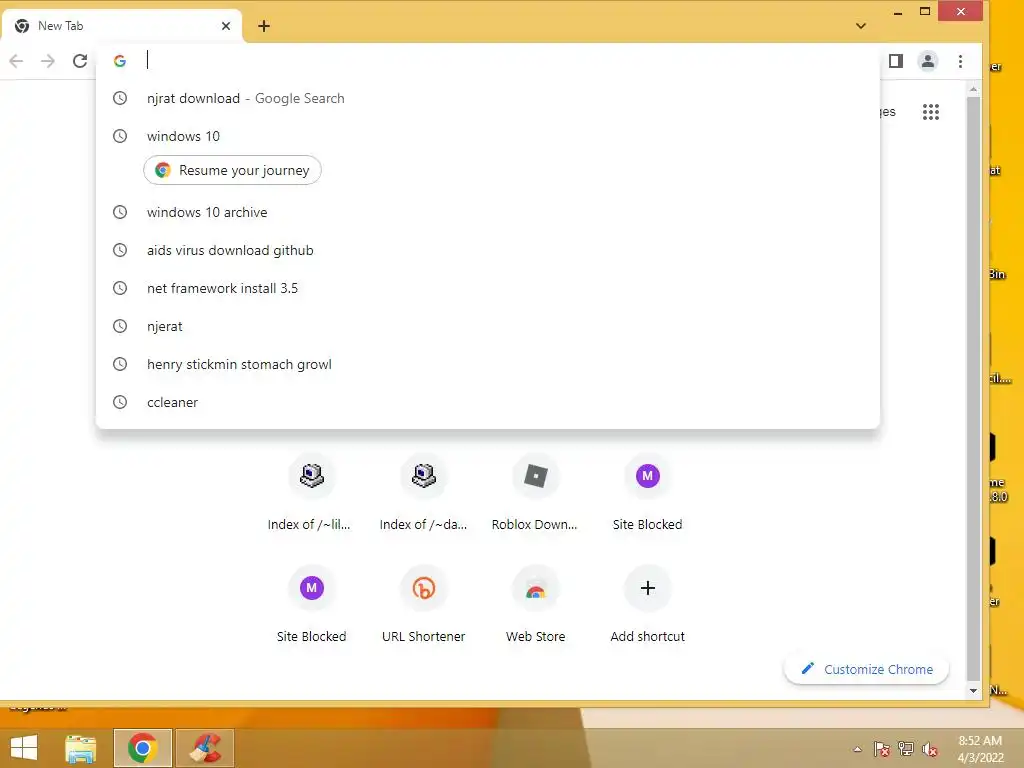Select henry stickmin stomach growl suggestion
Viewport: 1024px width, 768px height.
coord(487,364)
